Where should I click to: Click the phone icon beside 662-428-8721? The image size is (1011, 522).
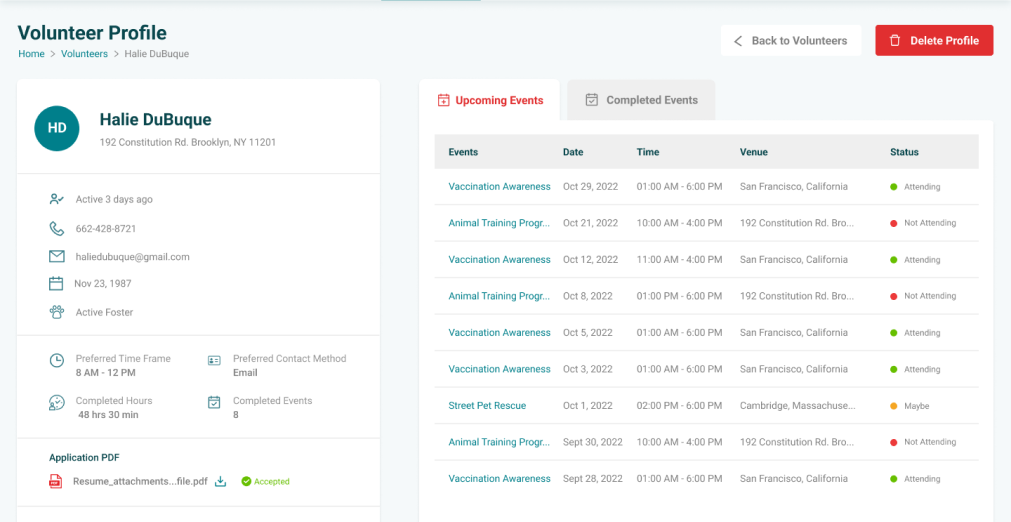(57, 229)
